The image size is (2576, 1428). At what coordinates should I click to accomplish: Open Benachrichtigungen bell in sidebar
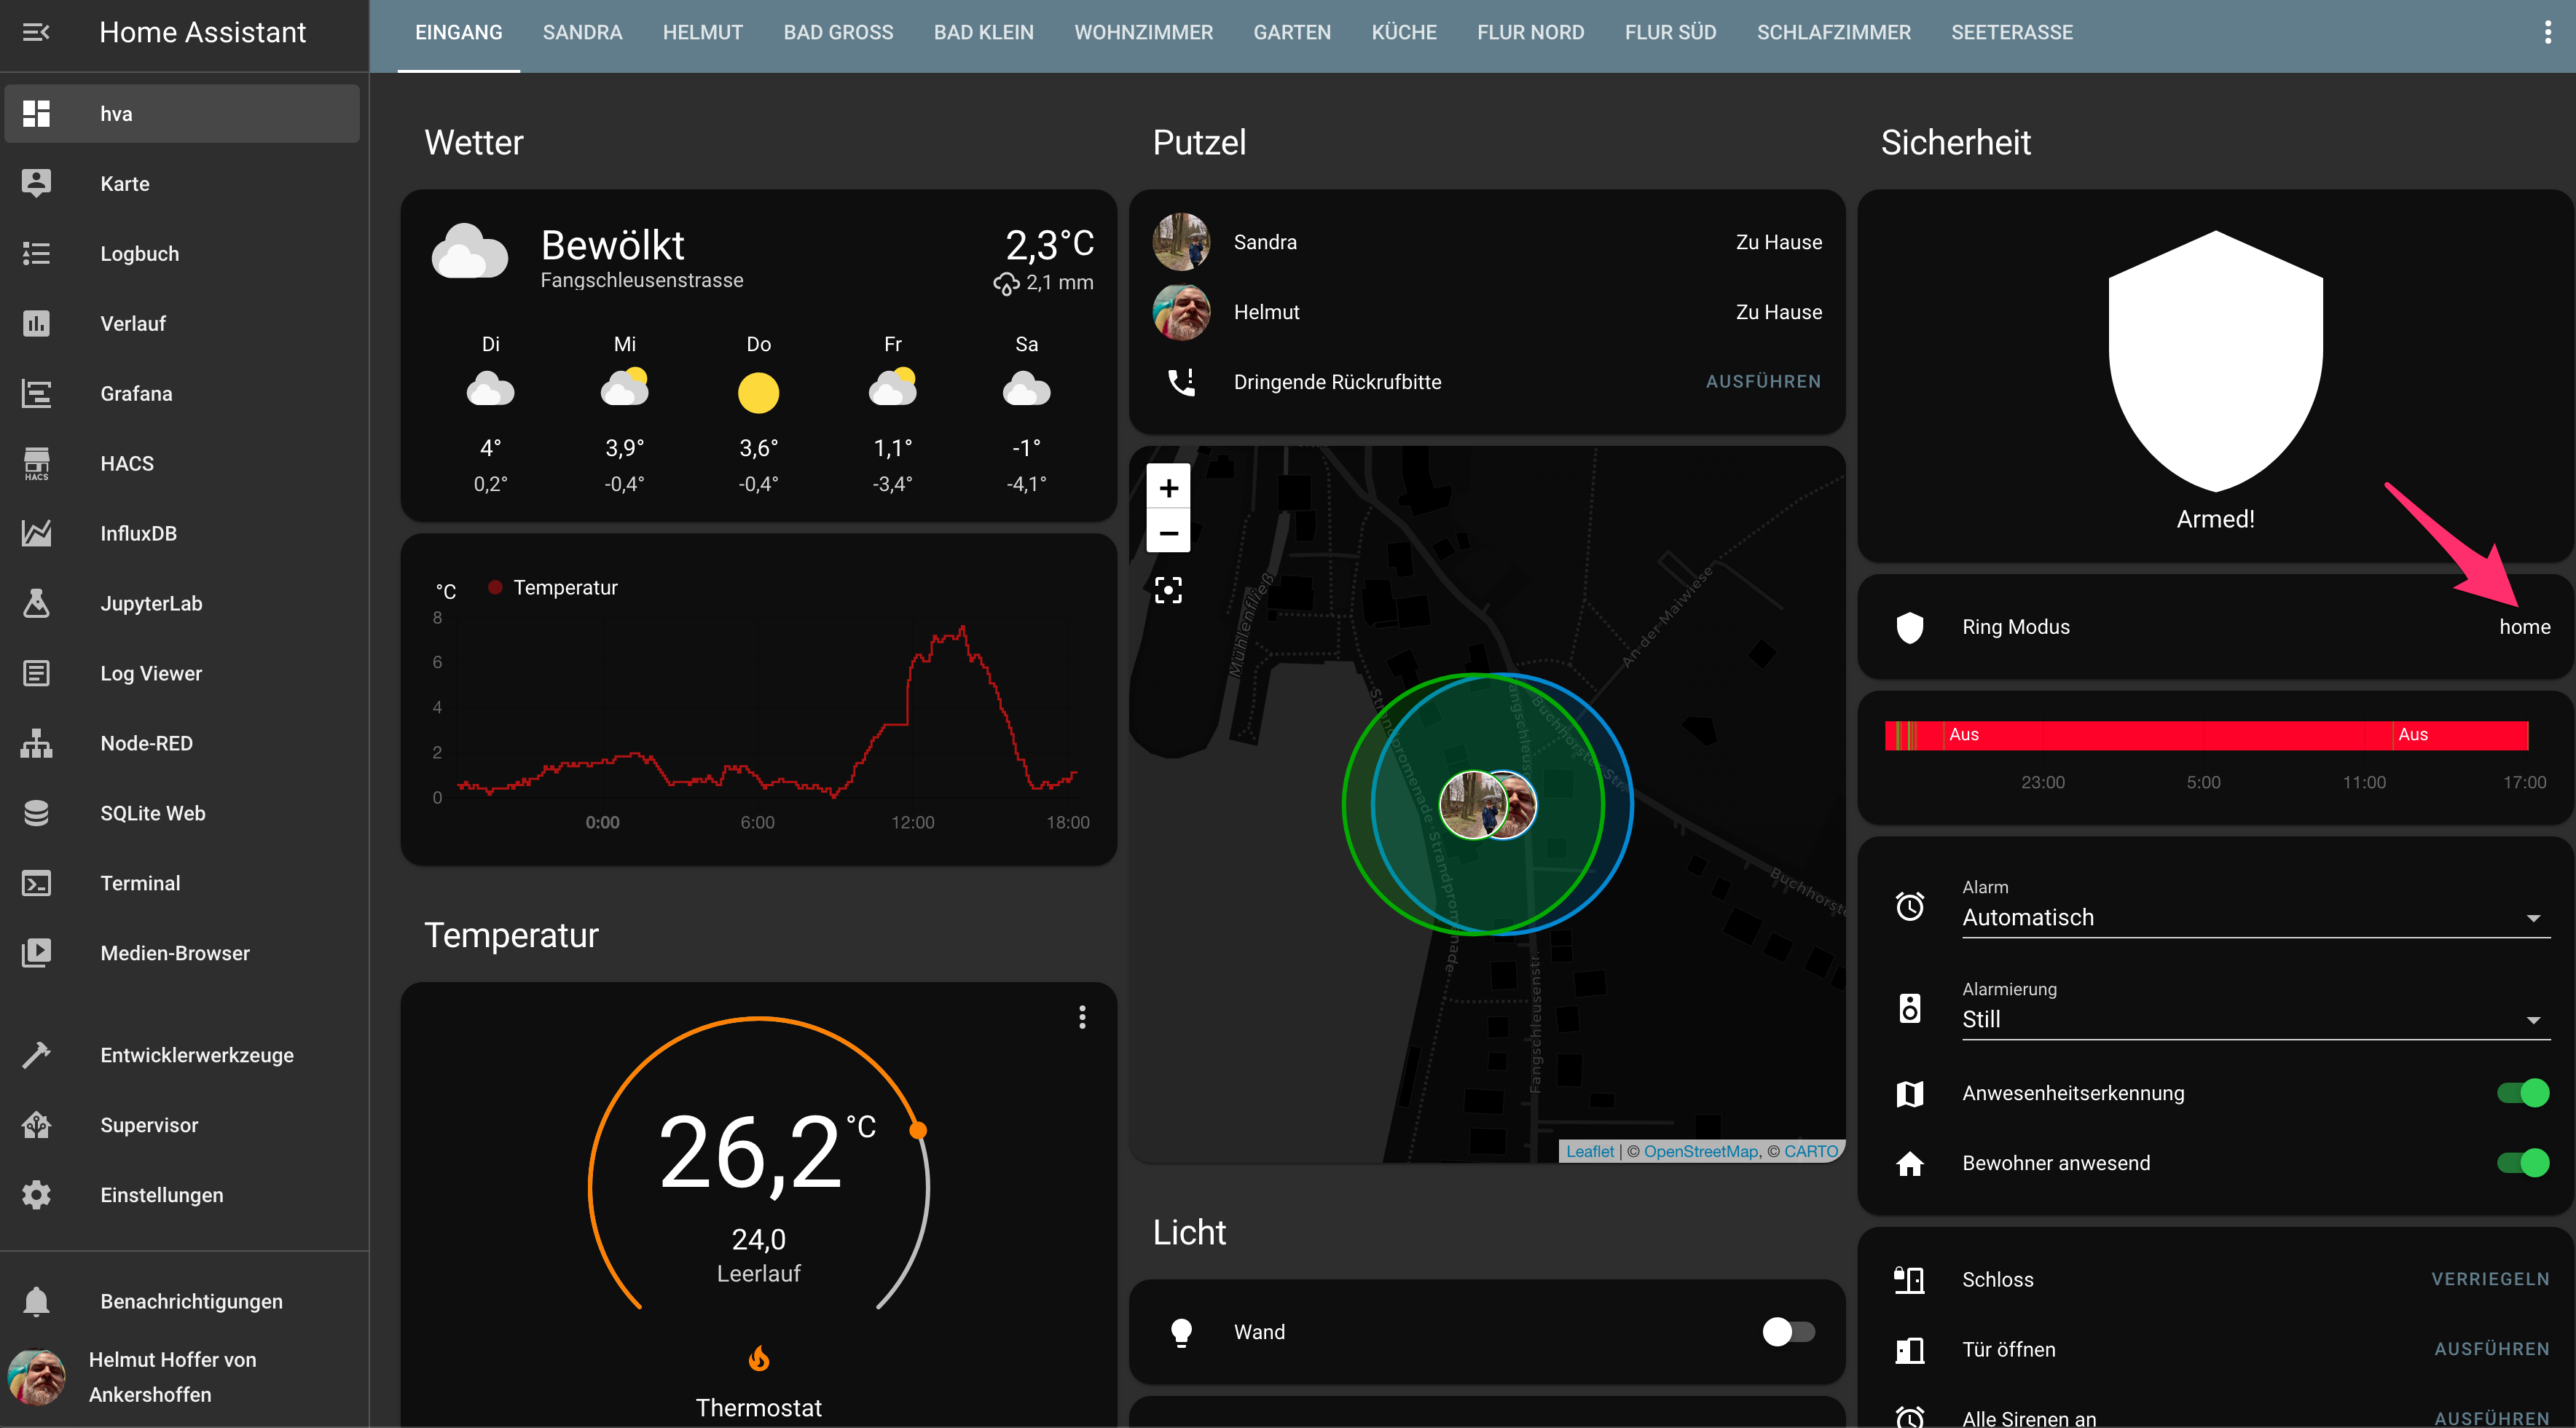coord(37,1301)
